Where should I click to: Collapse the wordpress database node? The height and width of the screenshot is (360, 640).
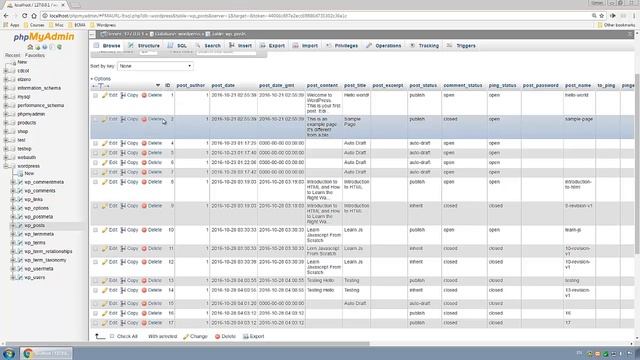(x=6, y=166)
